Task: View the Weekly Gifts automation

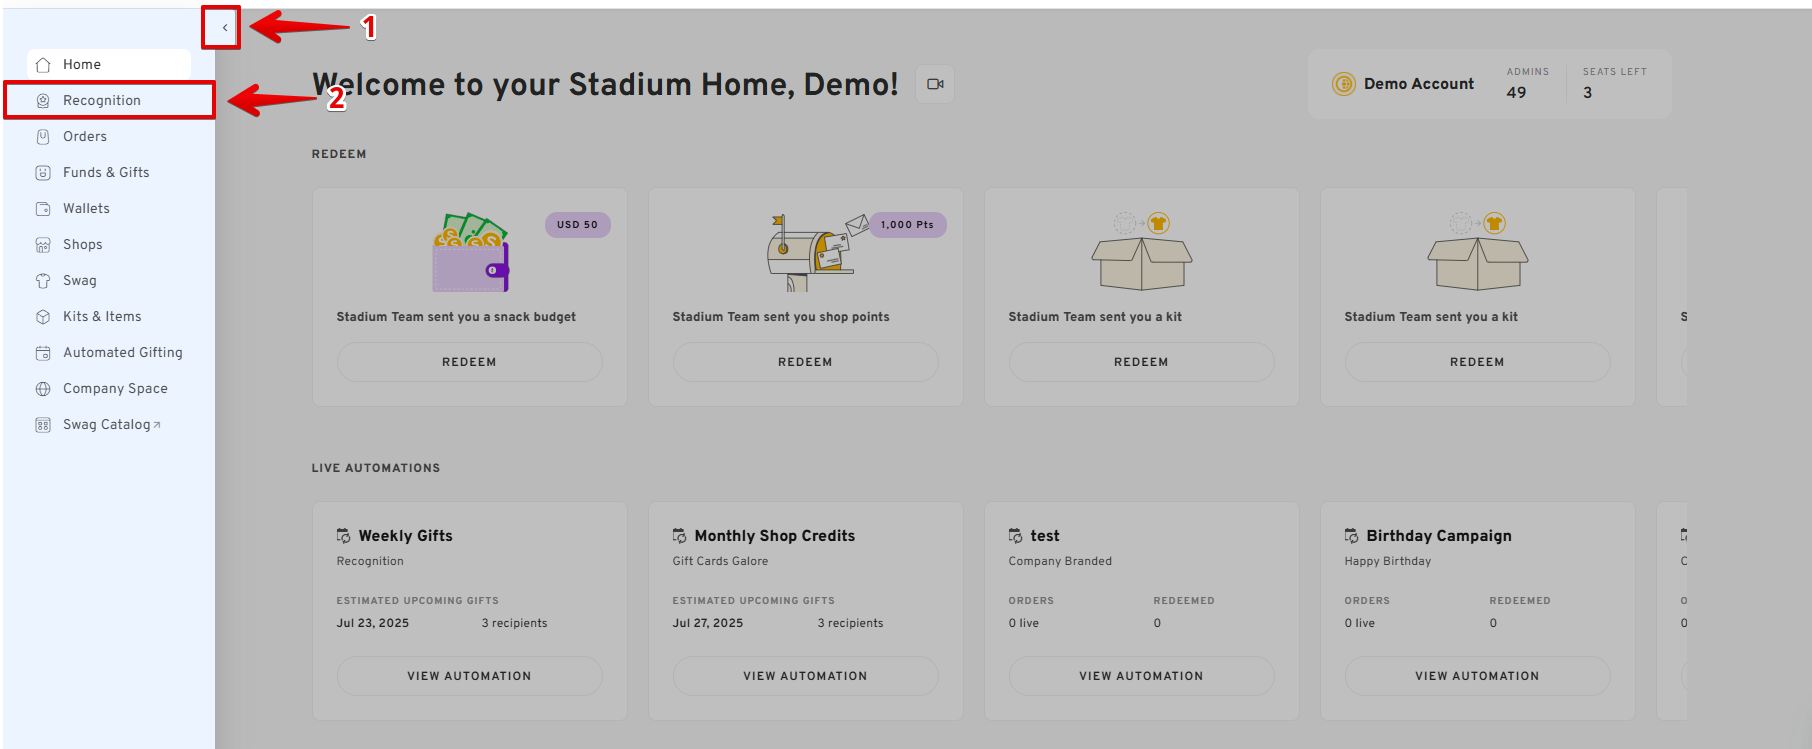Action: pos(469,676)
